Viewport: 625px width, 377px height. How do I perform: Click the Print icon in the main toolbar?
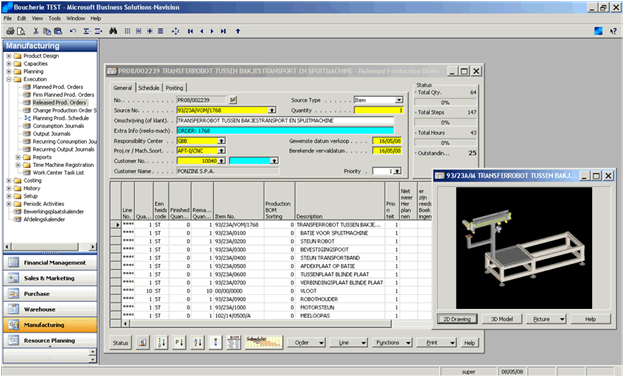[10, 31]
